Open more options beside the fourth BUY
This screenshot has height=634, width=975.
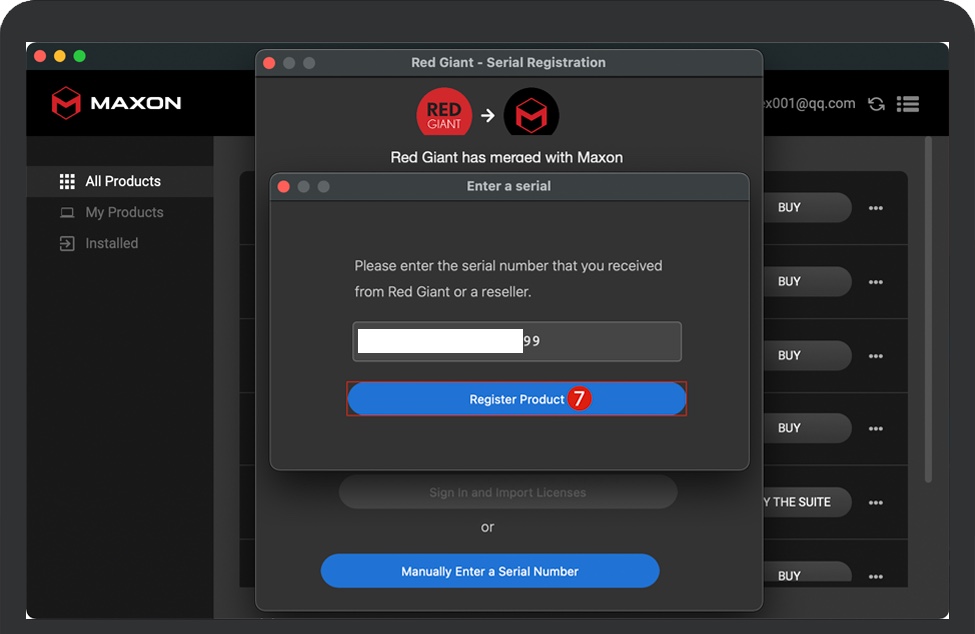point(876,429)
